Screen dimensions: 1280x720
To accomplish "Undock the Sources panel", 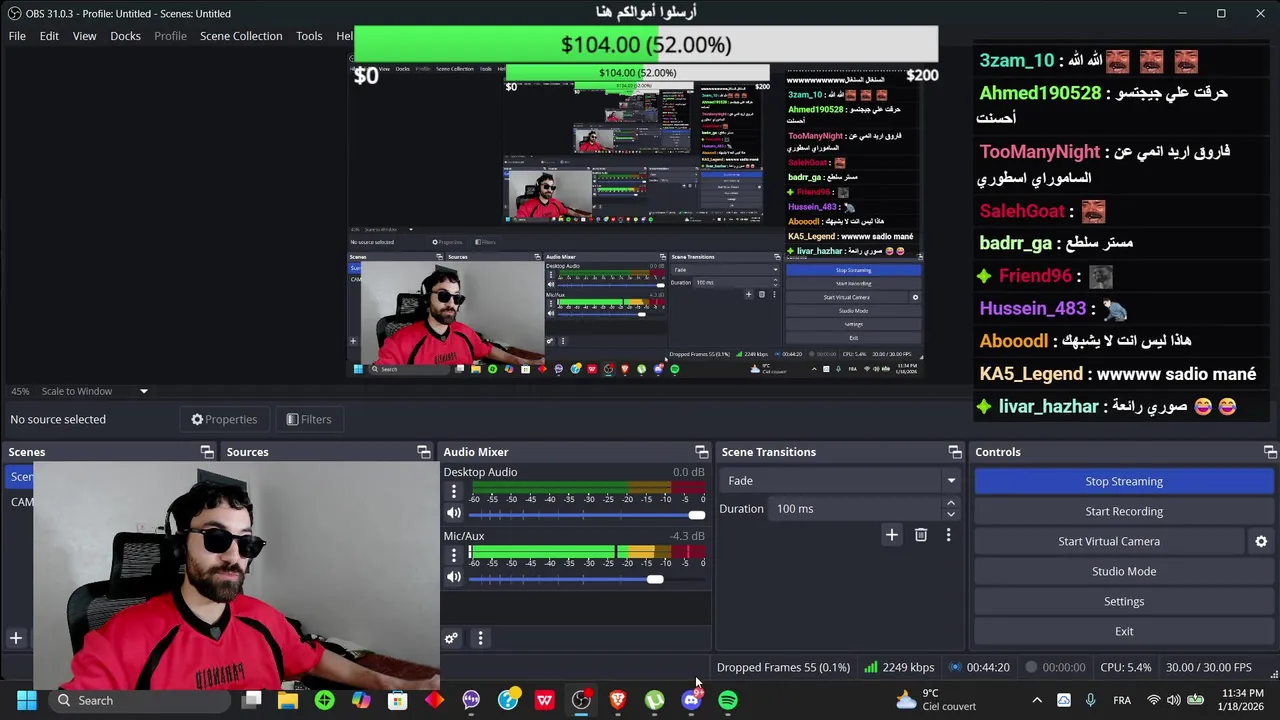I will point(424,452).
